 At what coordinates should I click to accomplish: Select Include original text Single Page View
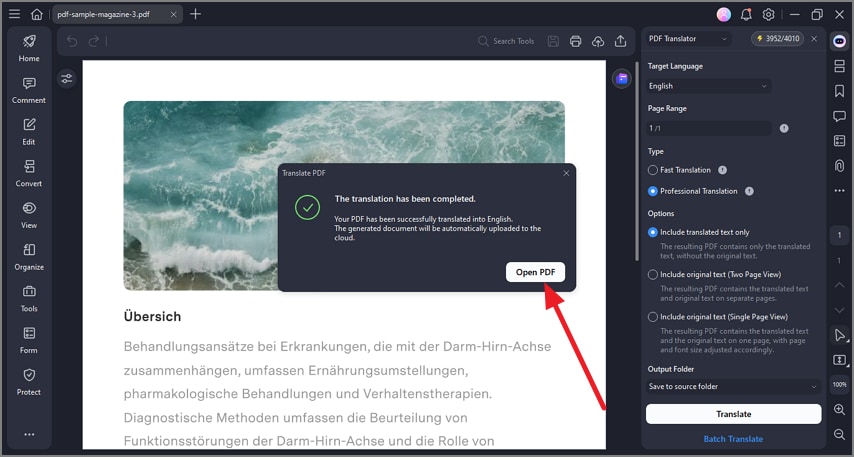pyautogui.click(x=652, y=317)
